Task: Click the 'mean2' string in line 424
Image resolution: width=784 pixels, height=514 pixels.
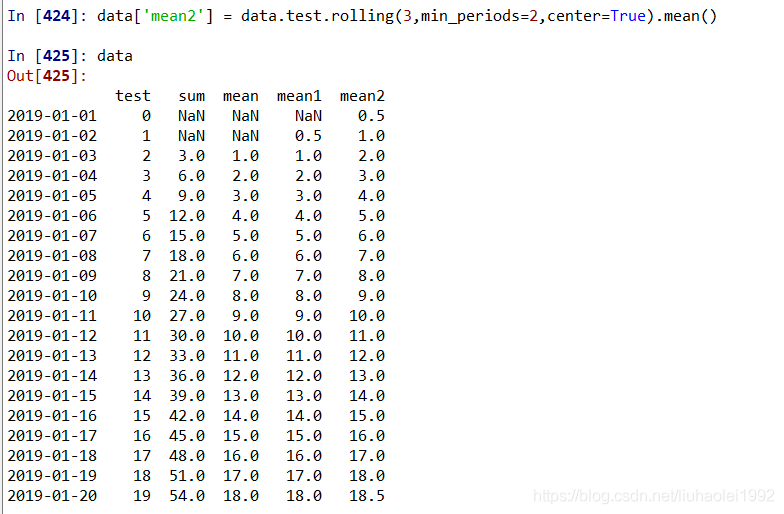Action: click(173, 16)
